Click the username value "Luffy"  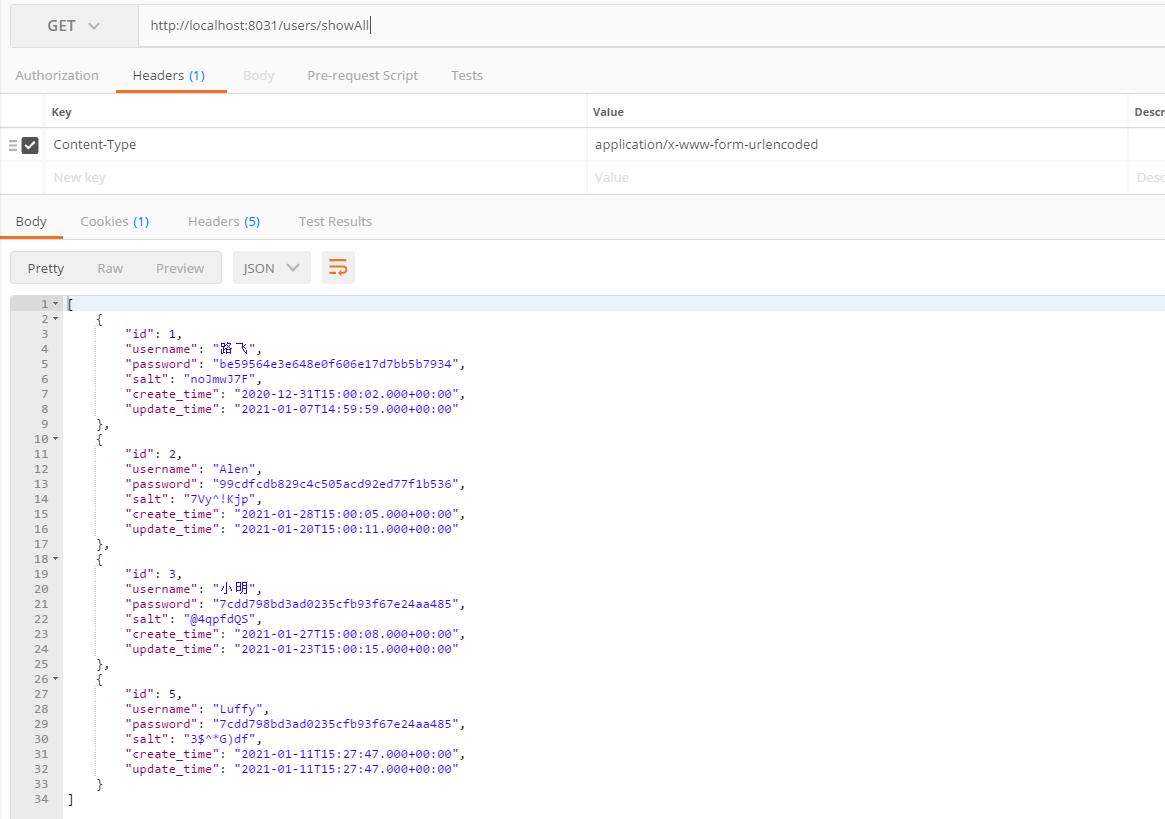point(238,709)
